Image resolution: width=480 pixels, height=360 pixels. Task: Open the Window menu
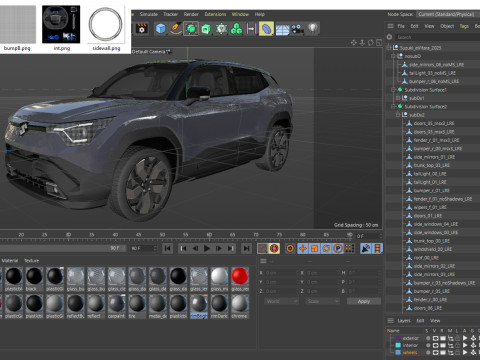pos(240,14)
